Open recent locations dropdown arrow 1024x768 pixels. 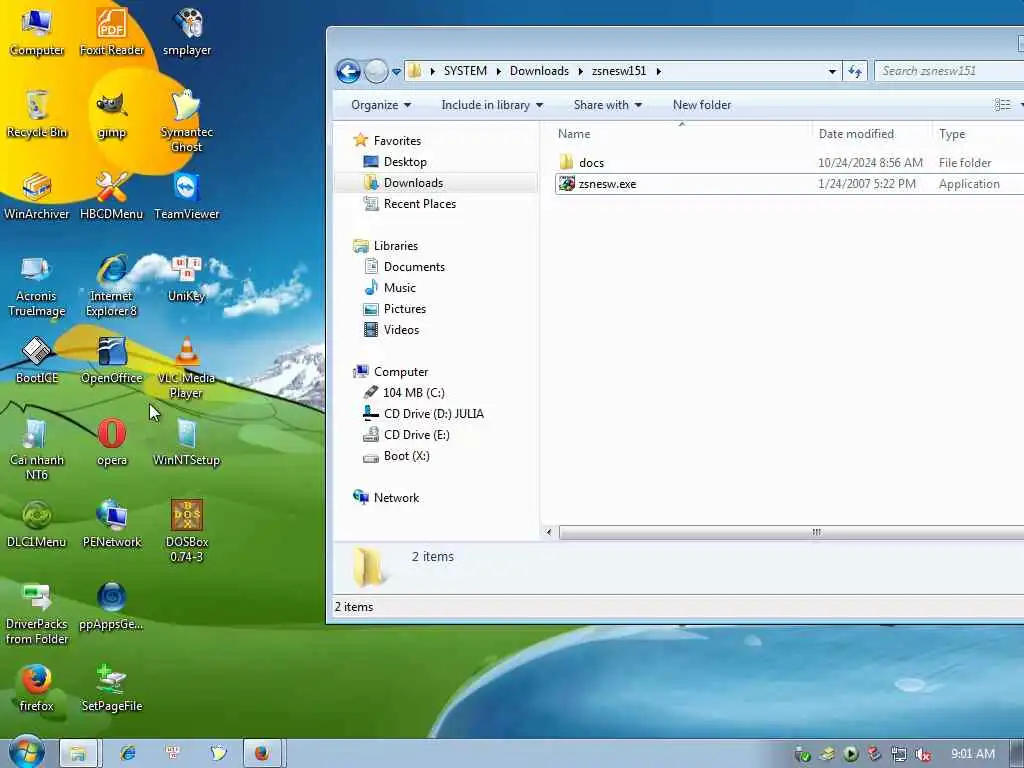(x=396, y=71)
